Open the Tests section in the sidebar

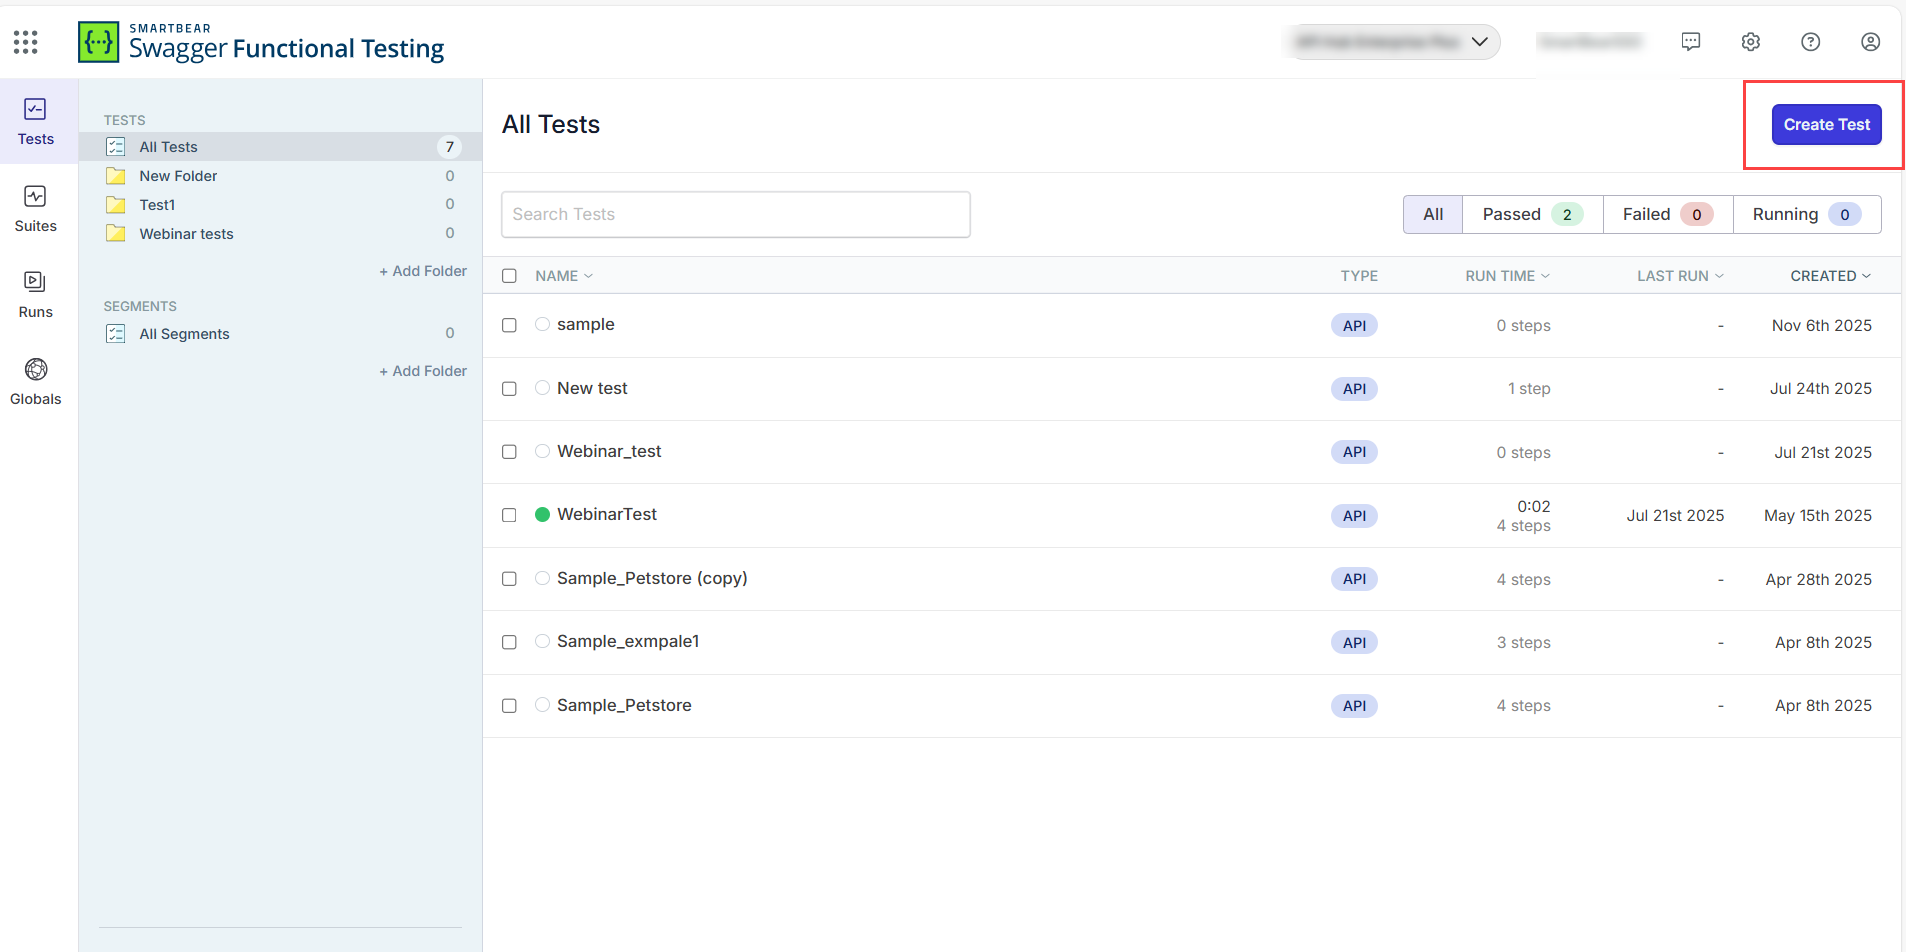click(x=36, y=122)
